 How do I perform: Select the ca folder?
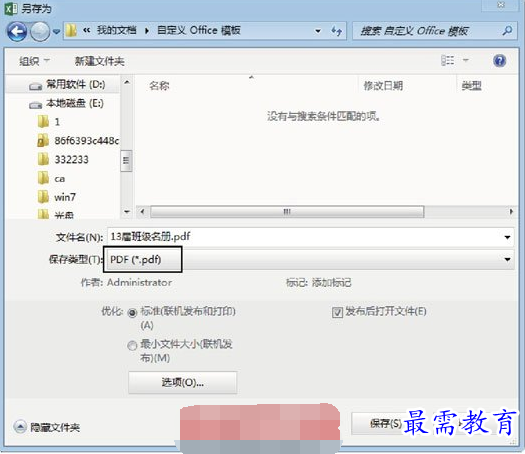[51, 178]
